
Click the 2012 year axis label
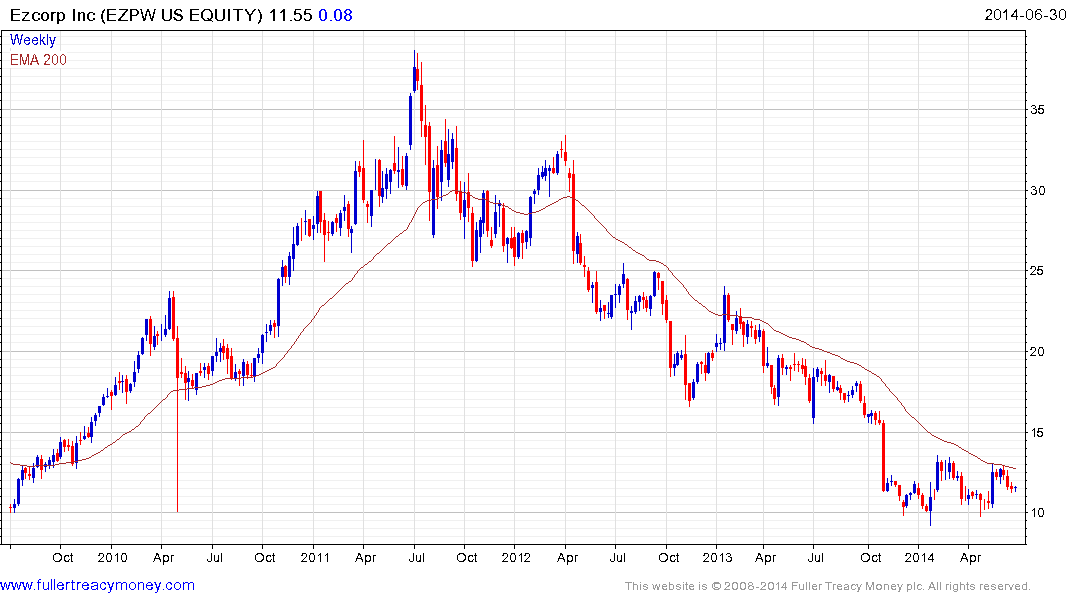coord(516,557)
